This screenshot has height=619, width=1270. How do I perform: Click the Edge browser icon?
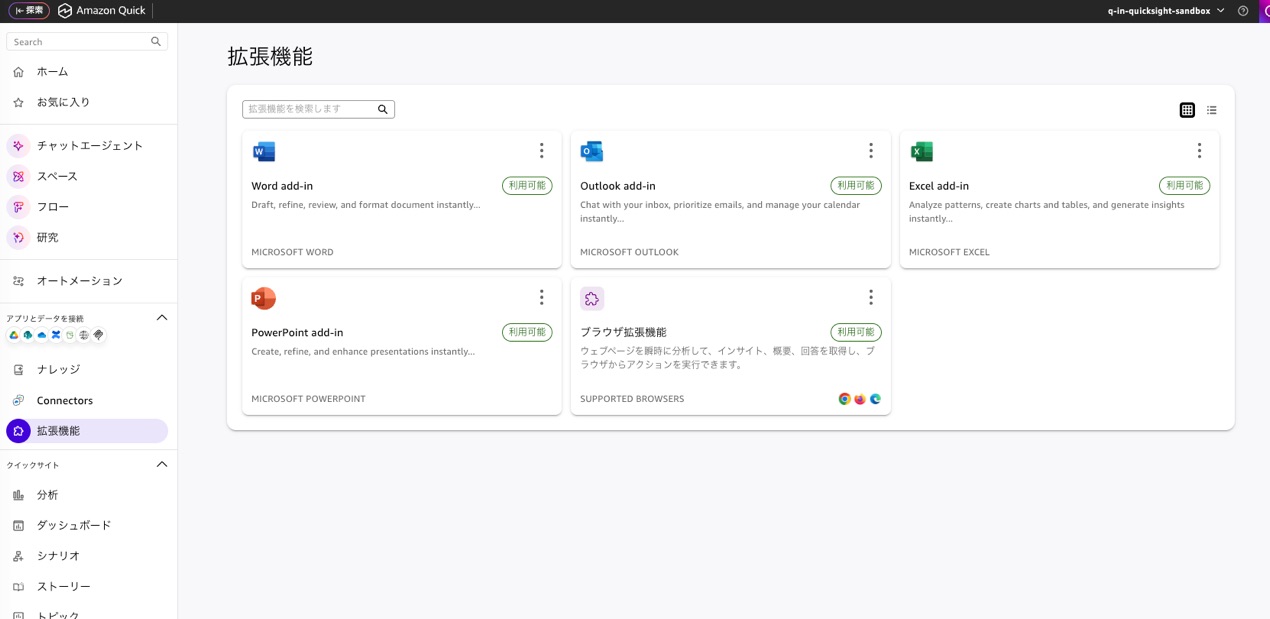875,399
